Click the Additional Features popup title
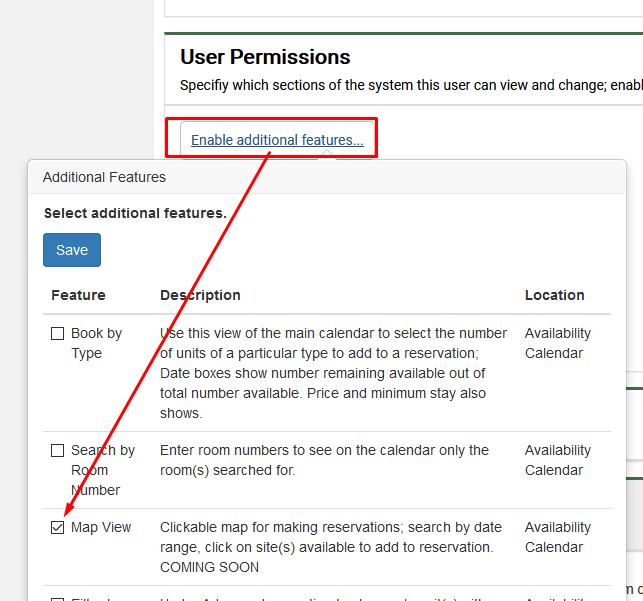This screenshot has height=601, width=643. pos(104,177)
